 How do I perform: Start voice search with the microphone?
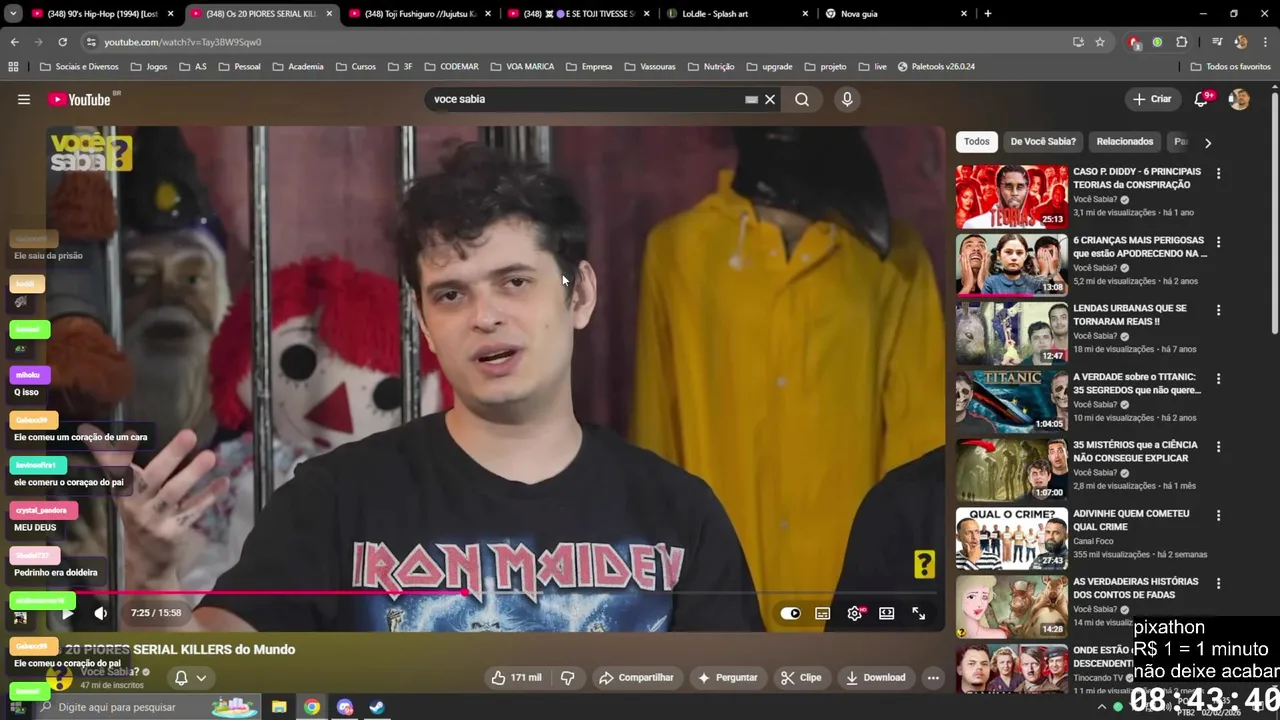(x=847, y=99)
